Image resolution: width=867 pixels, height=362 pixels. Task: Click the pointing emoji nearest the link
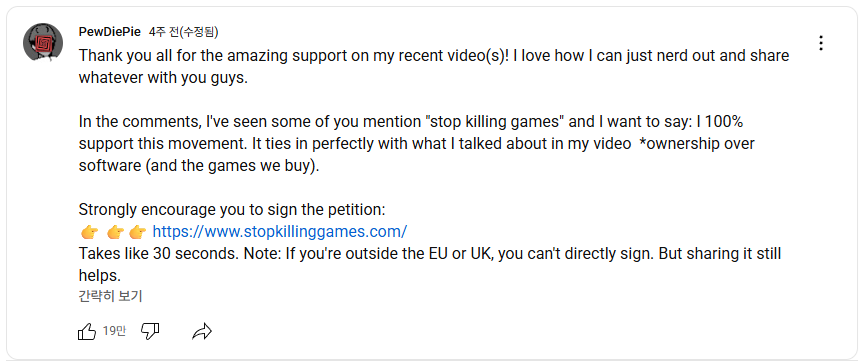138,232
